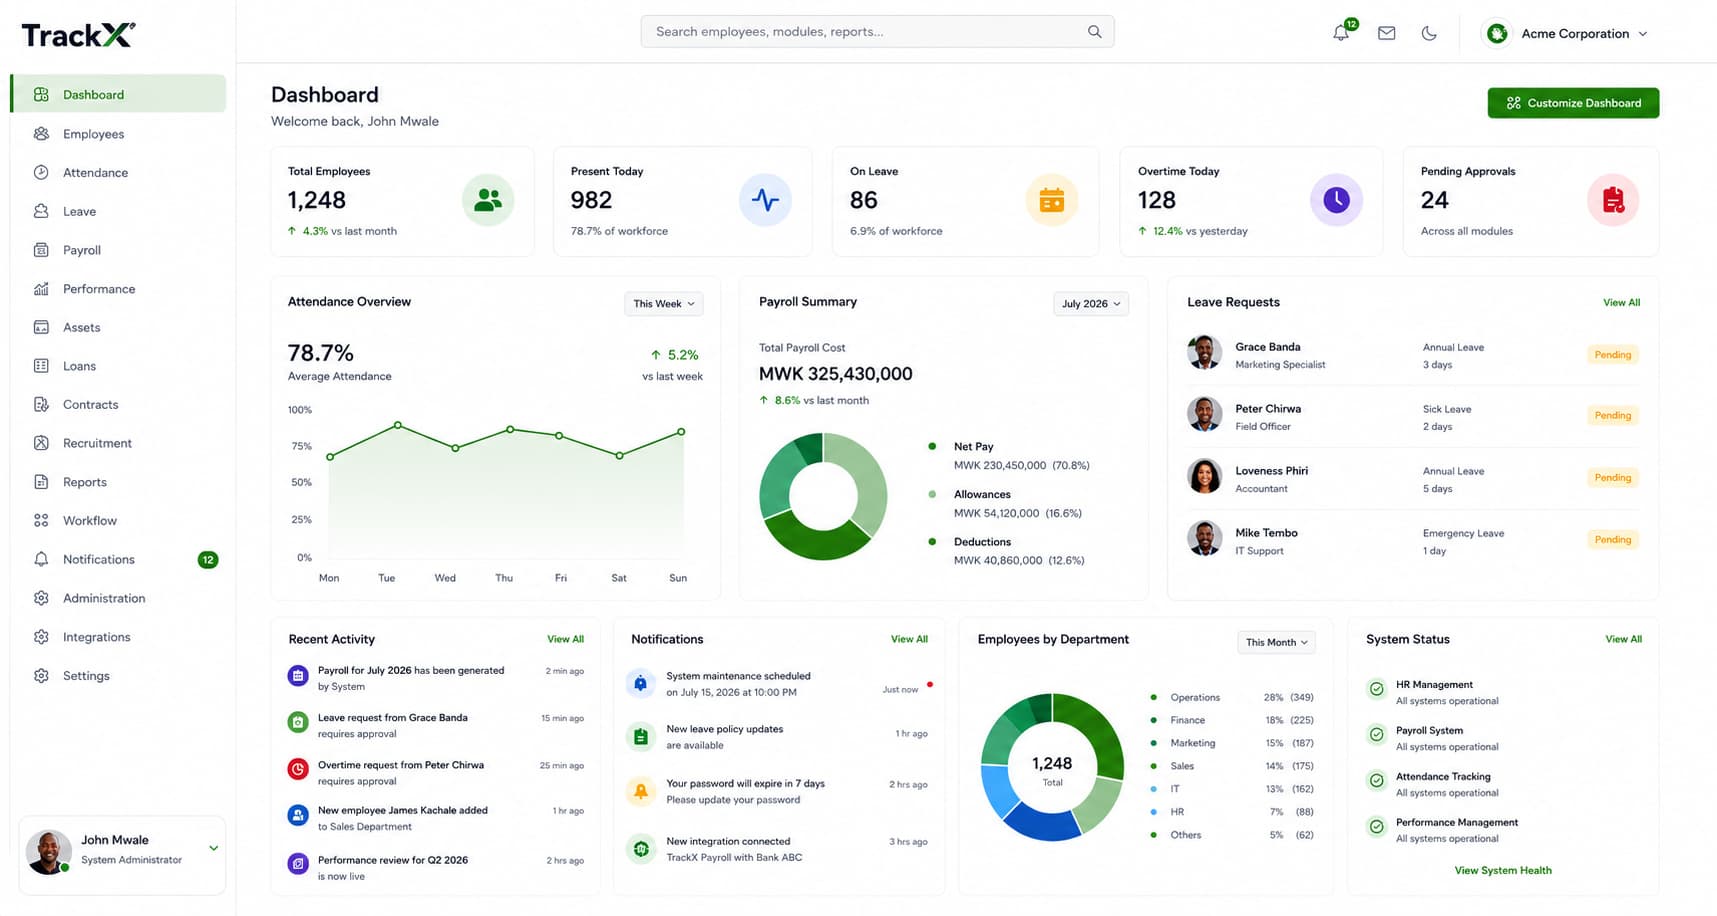1717x916 pixels.
Task: Go to Dashboard in sidebar
Action: point(118,94)
